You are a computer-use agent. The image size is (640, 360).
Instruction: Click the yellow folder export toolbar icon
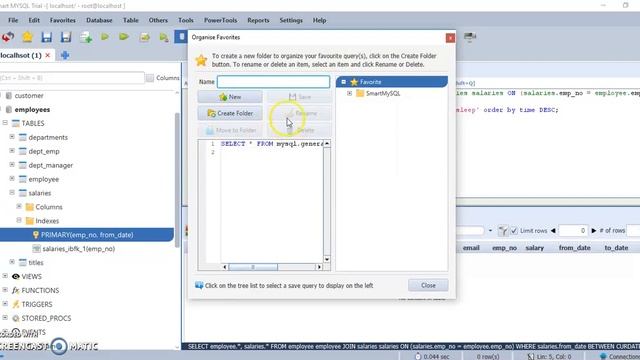[144, 38]
